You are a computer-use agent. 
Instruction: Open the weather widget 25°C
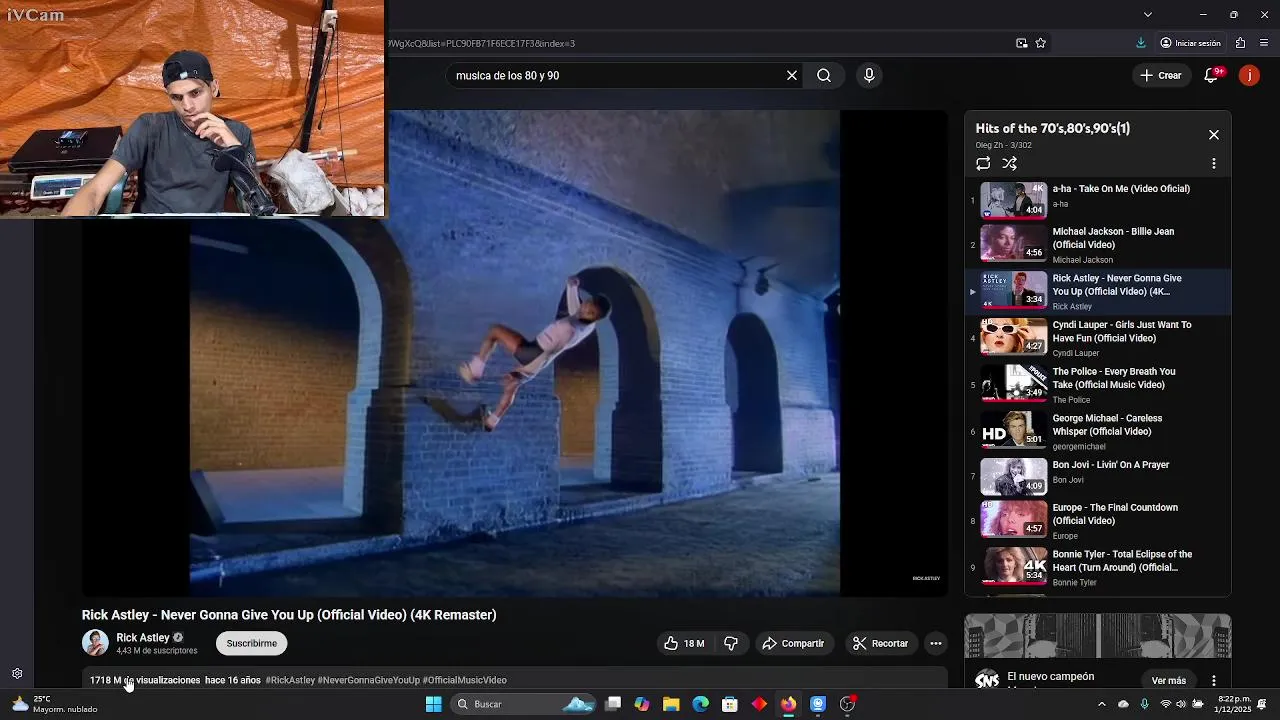(x=55, y=704)
